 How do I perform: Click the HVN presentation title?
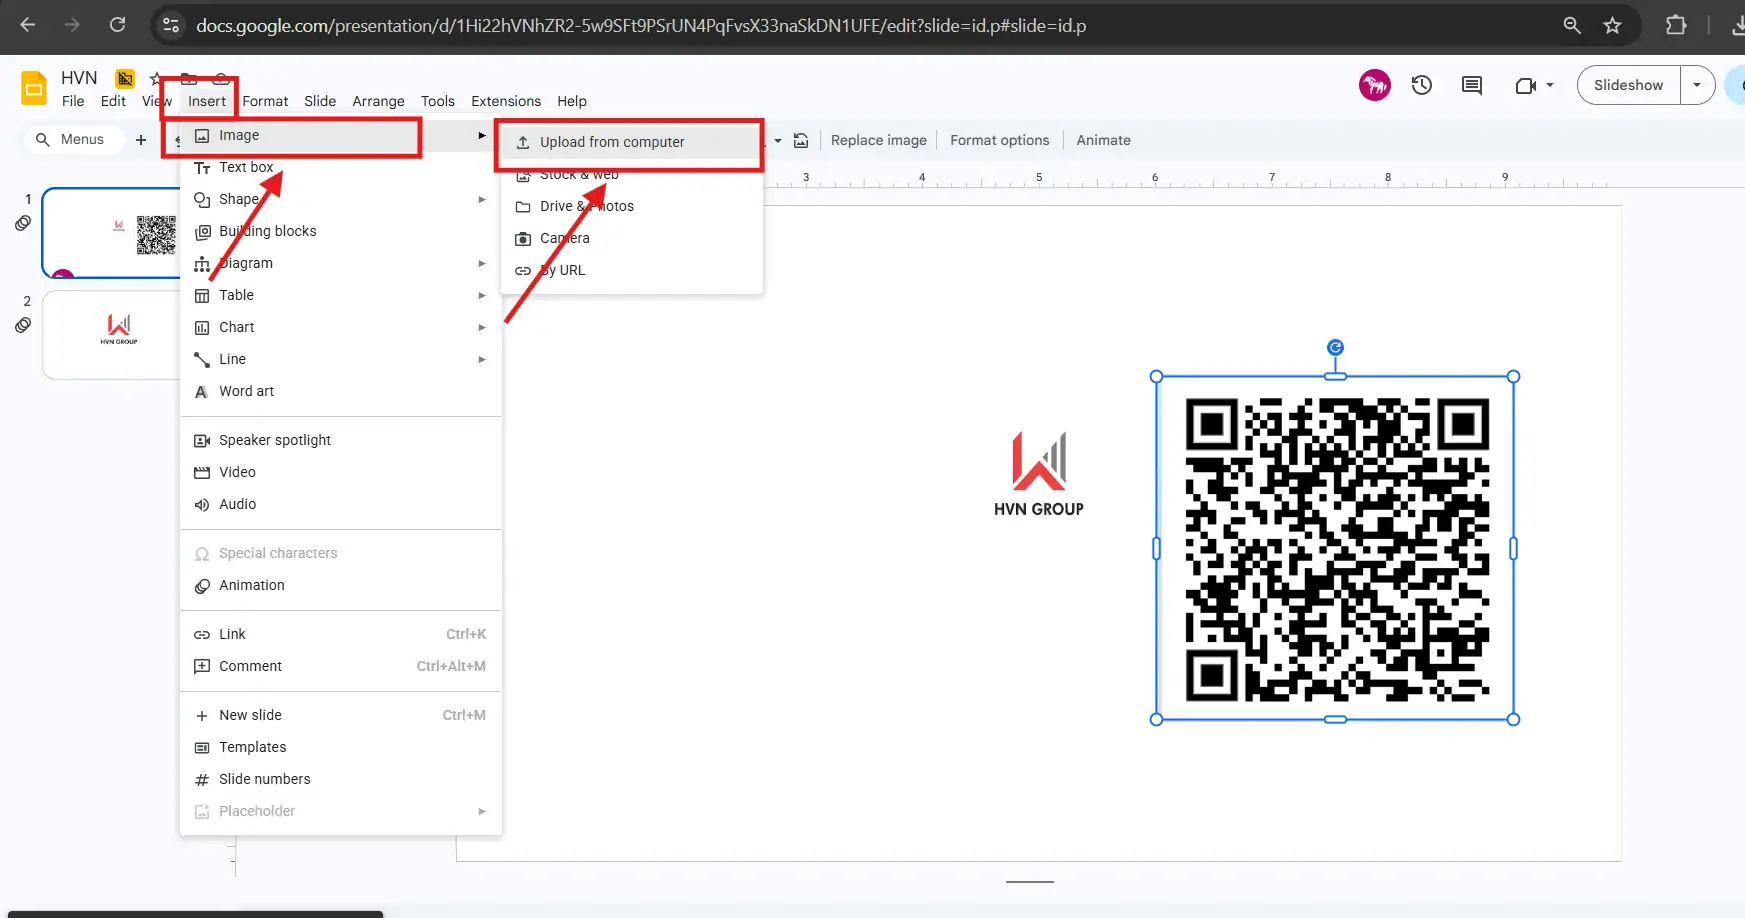(x=79, y=78)
